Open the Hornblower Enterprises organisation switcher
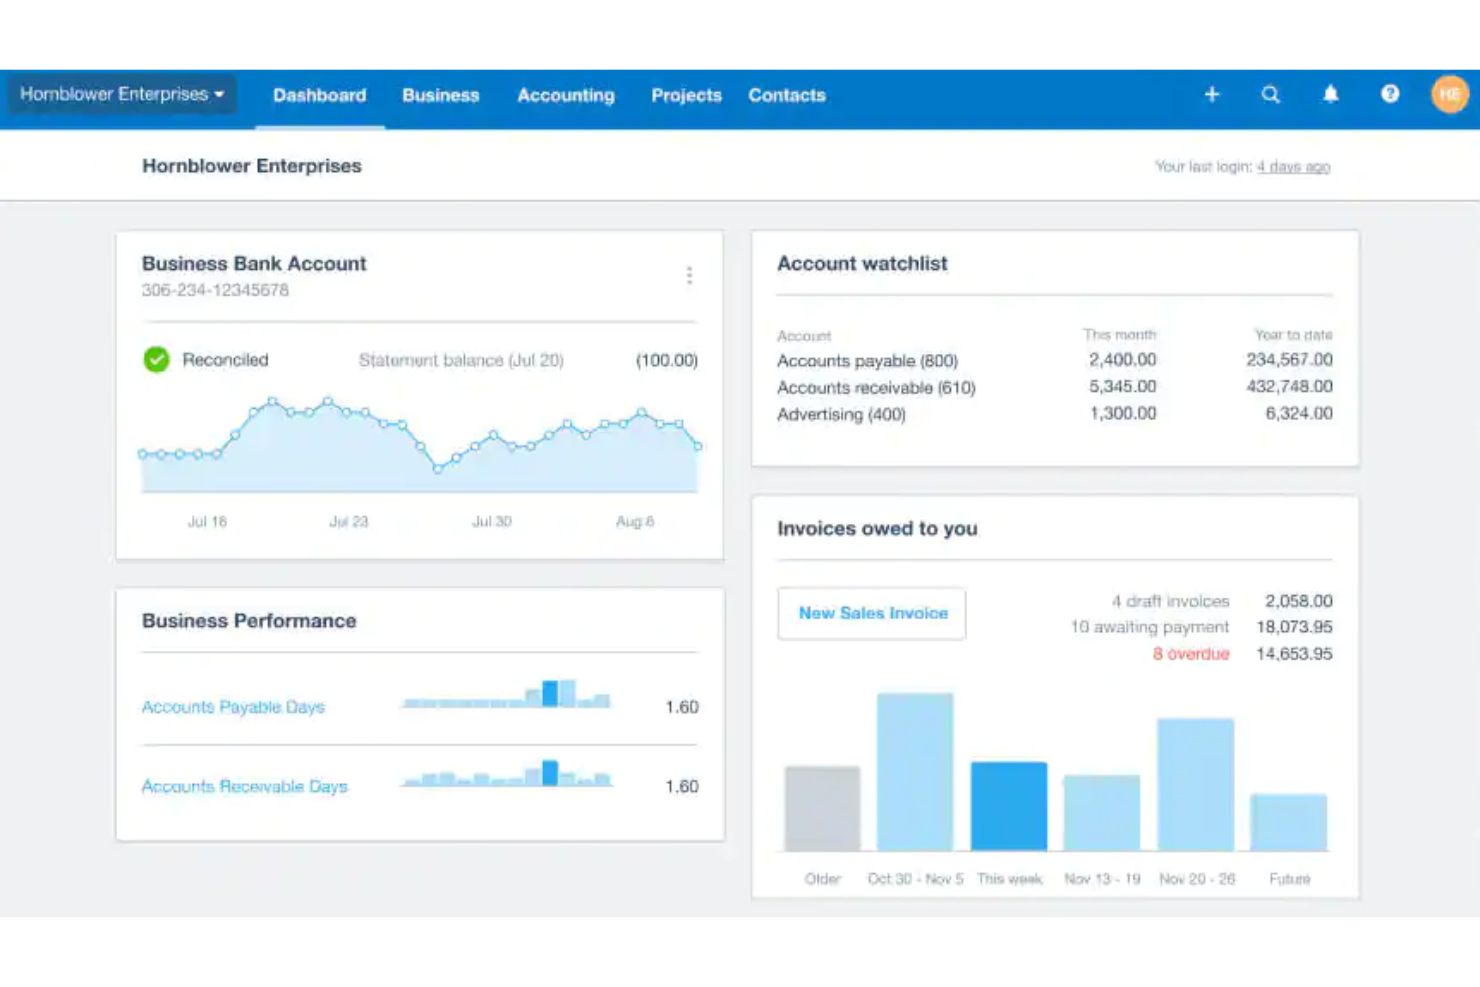 (x=113, y=93)
